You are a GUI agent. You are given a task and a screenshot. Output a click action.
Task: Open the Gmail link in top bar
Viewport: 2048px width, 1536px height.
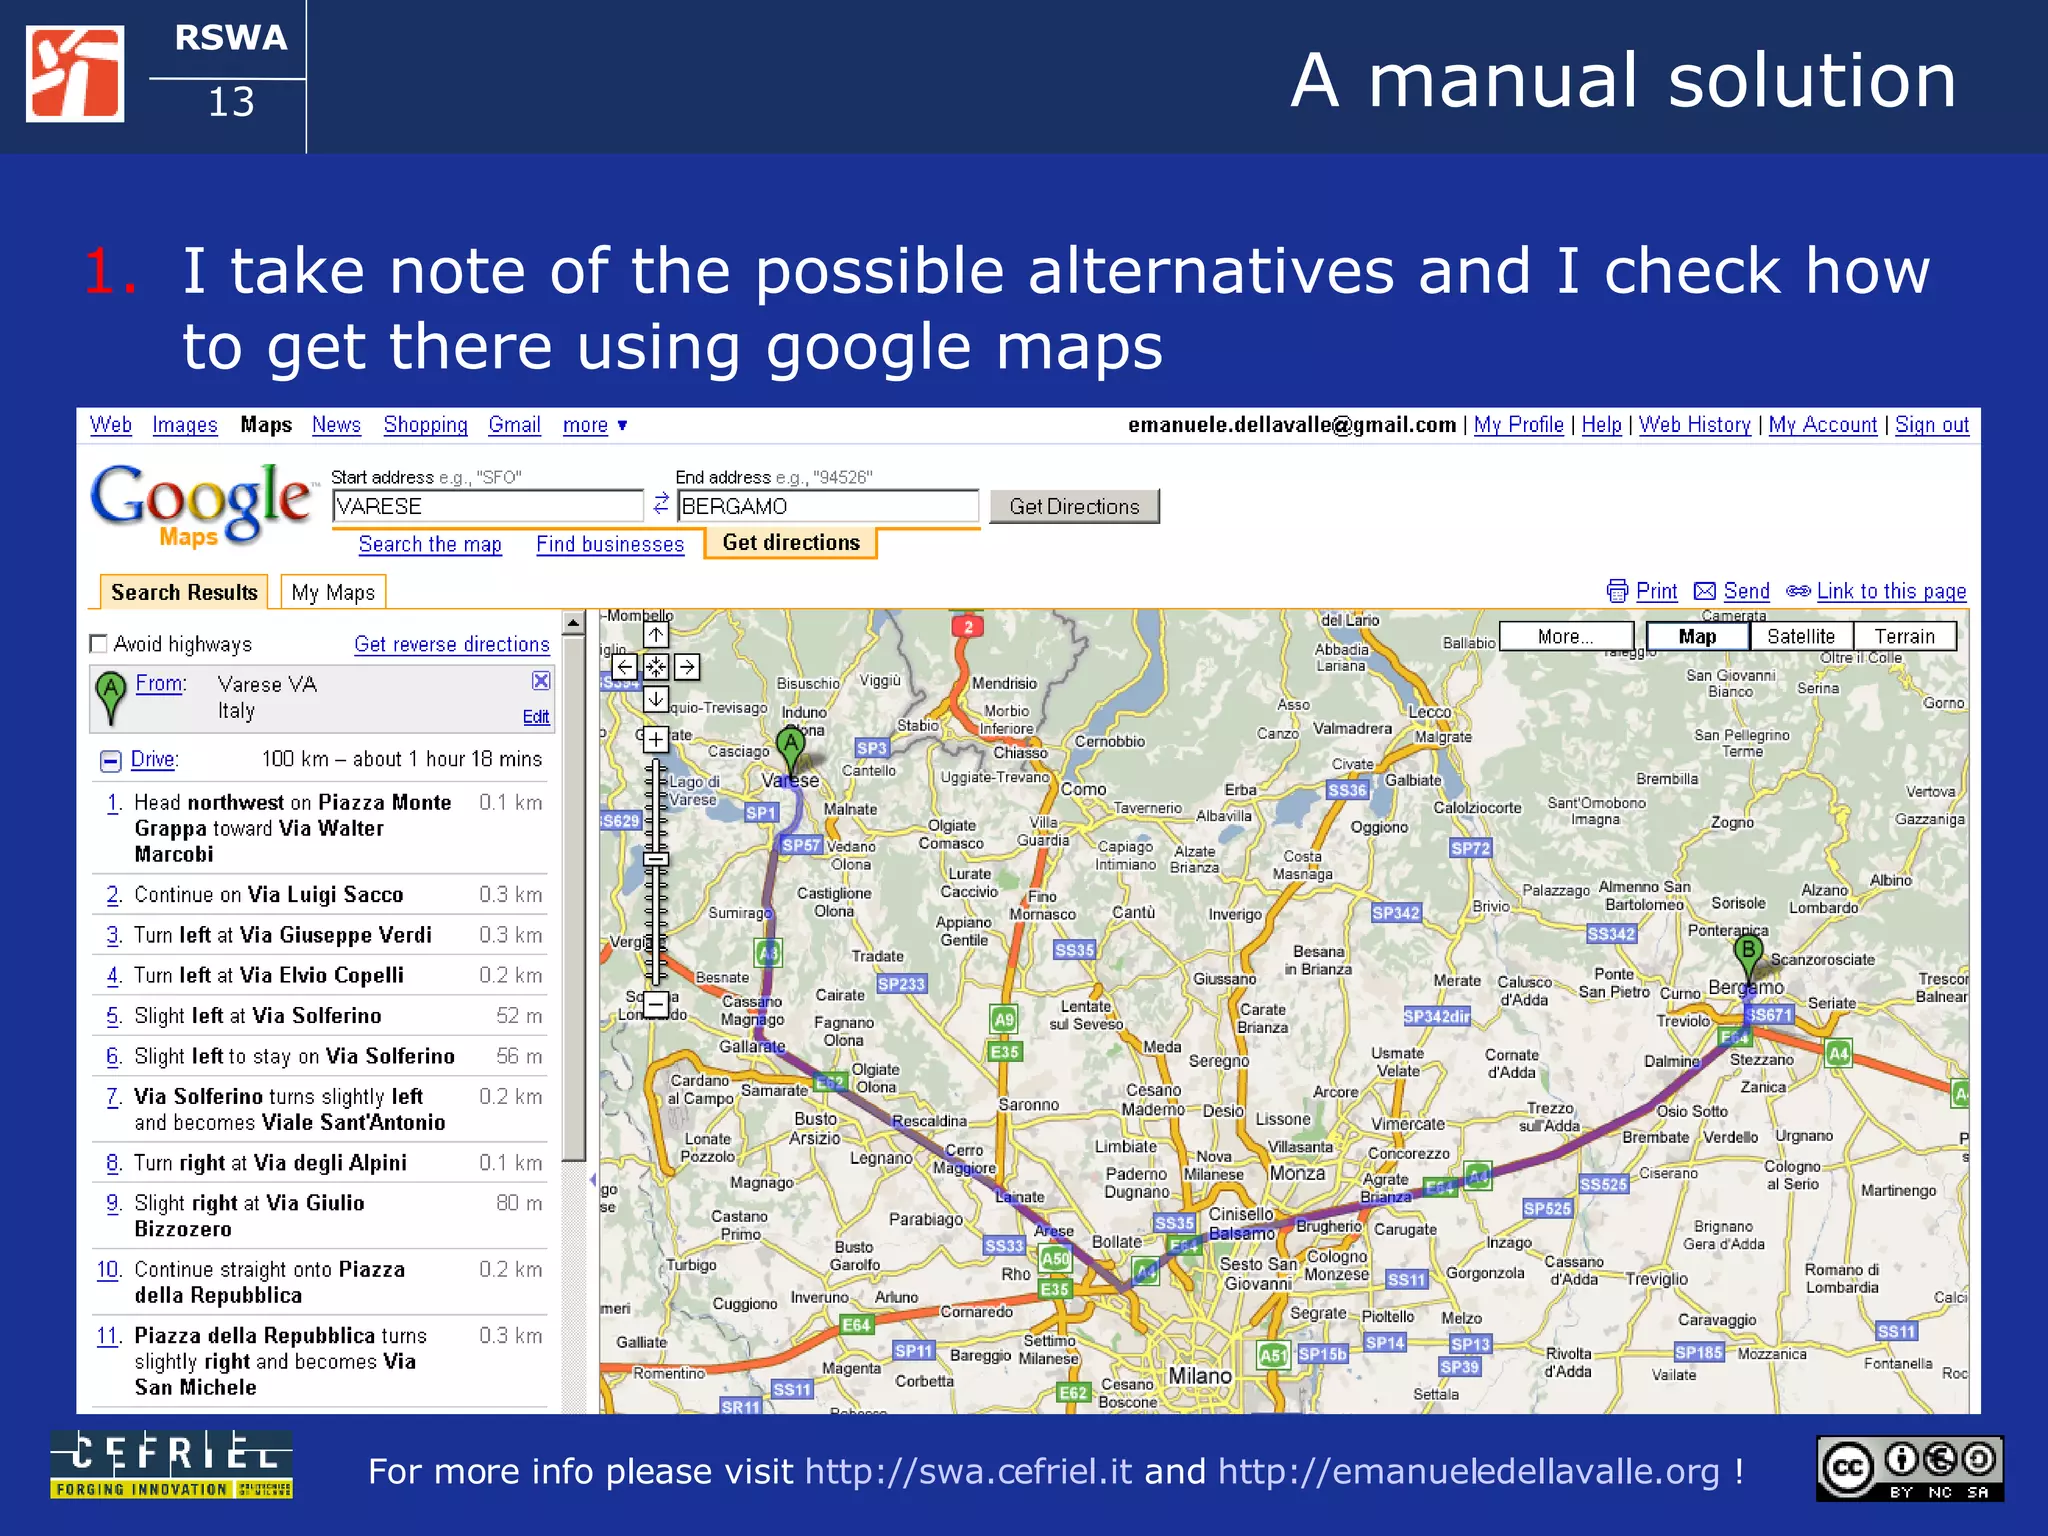click(x=514, y=425)
